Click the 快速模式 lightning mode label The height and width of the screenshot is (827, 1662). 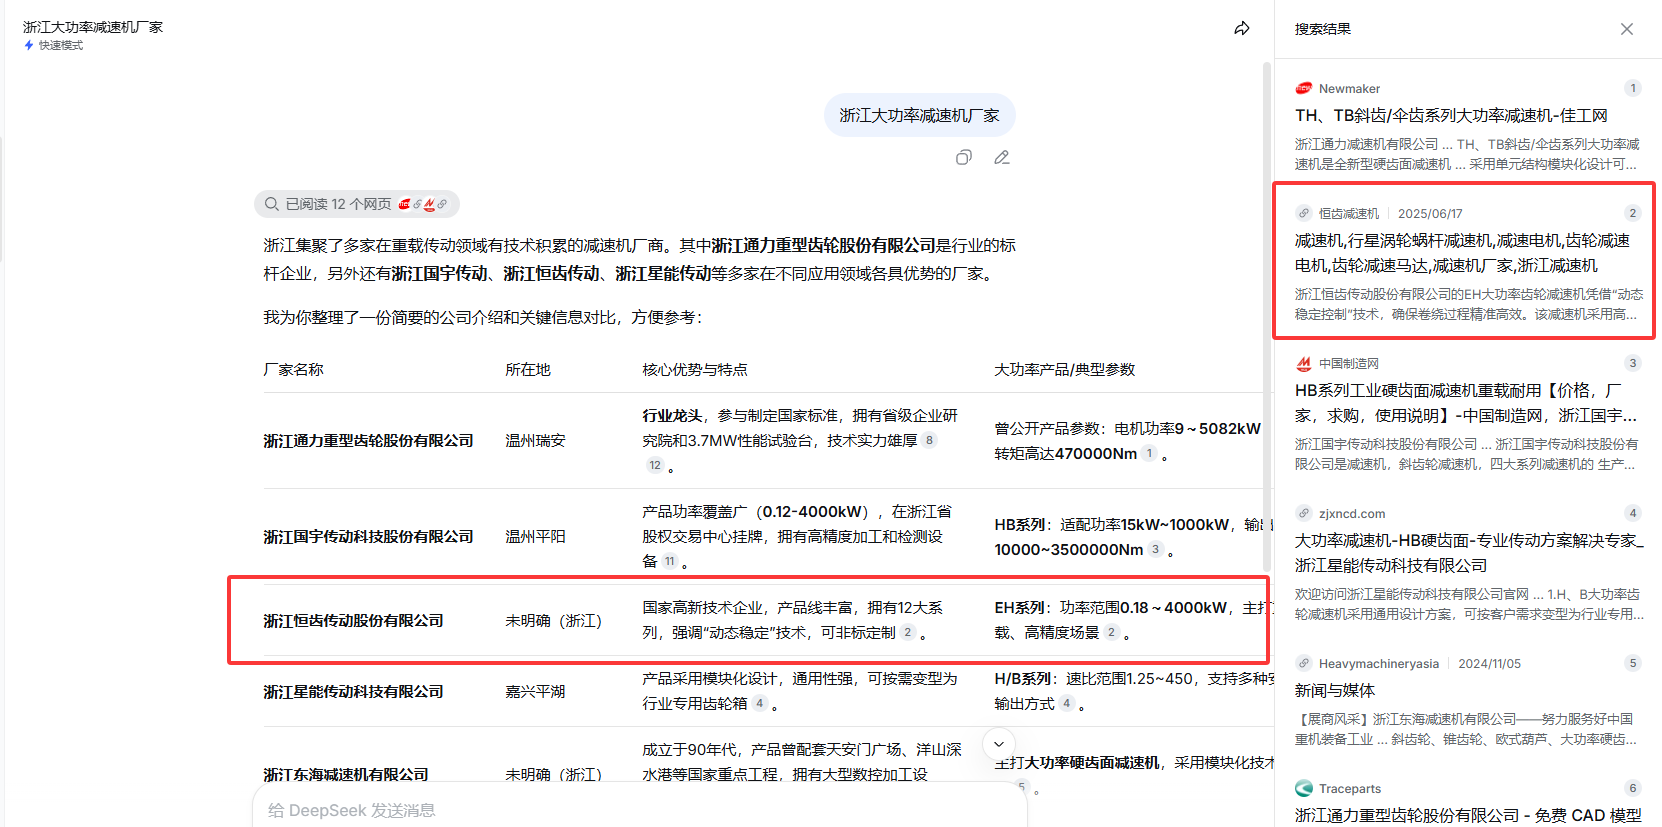coord(53,45)
